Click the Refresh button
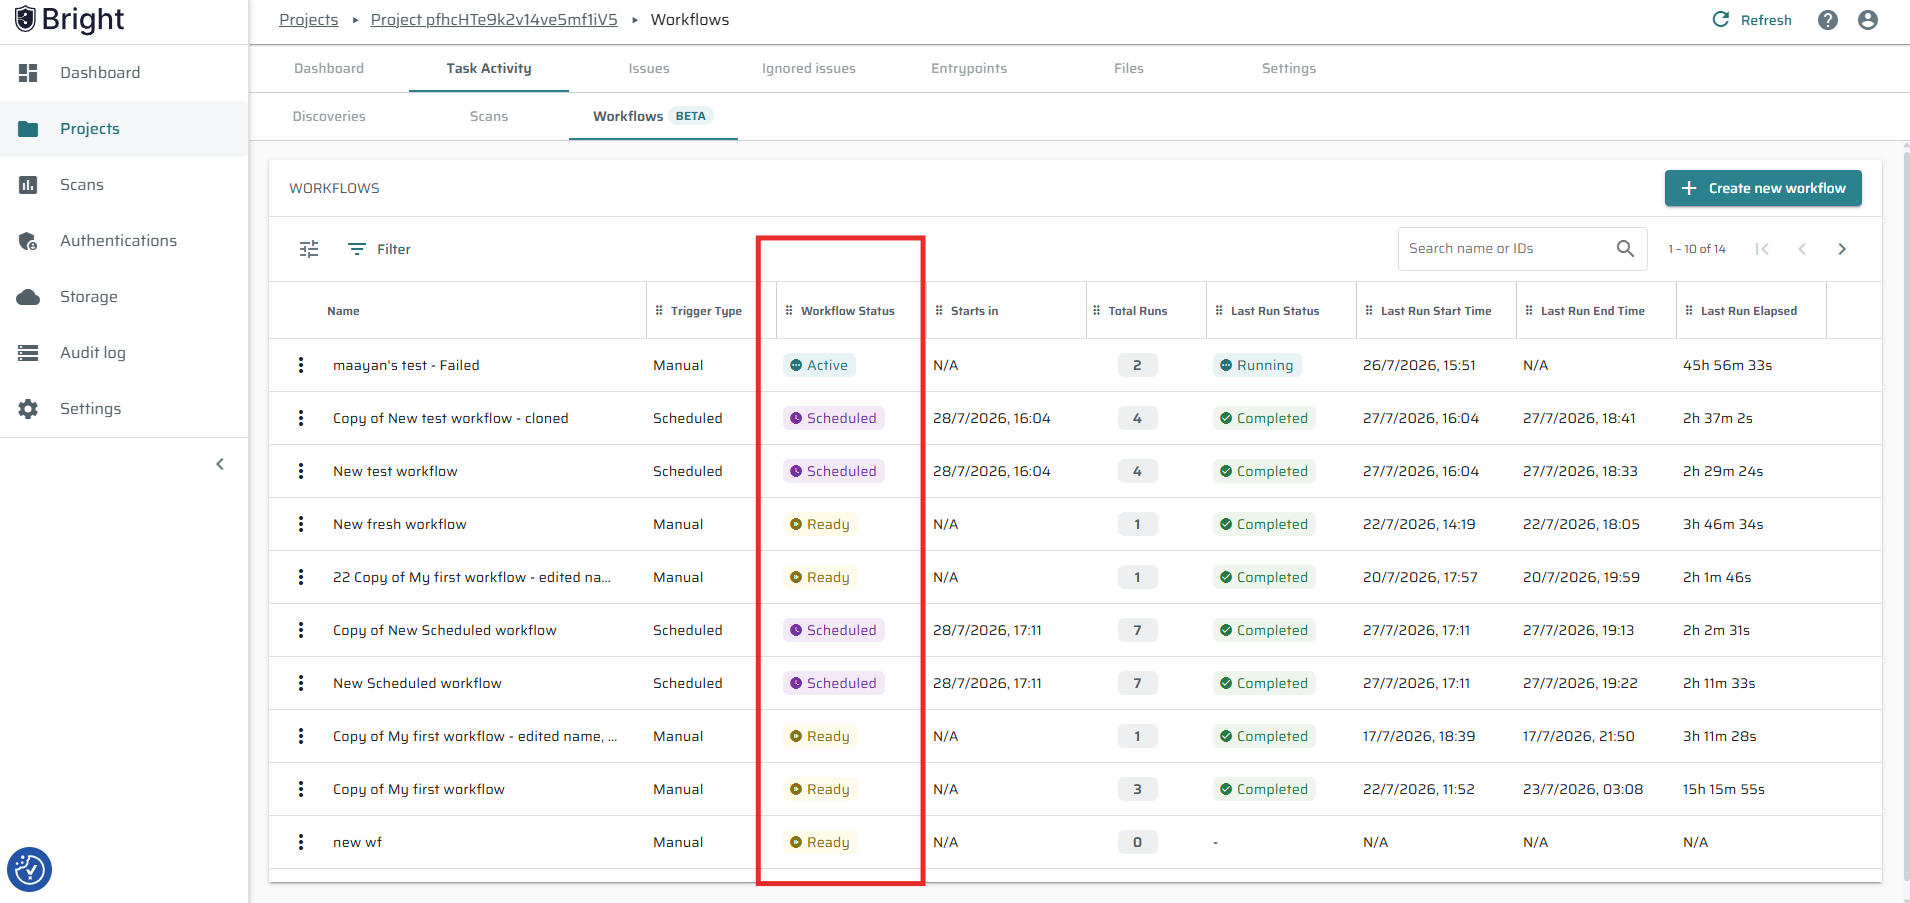This screenshot has width=1910, height=903. tap(1752, 20)
